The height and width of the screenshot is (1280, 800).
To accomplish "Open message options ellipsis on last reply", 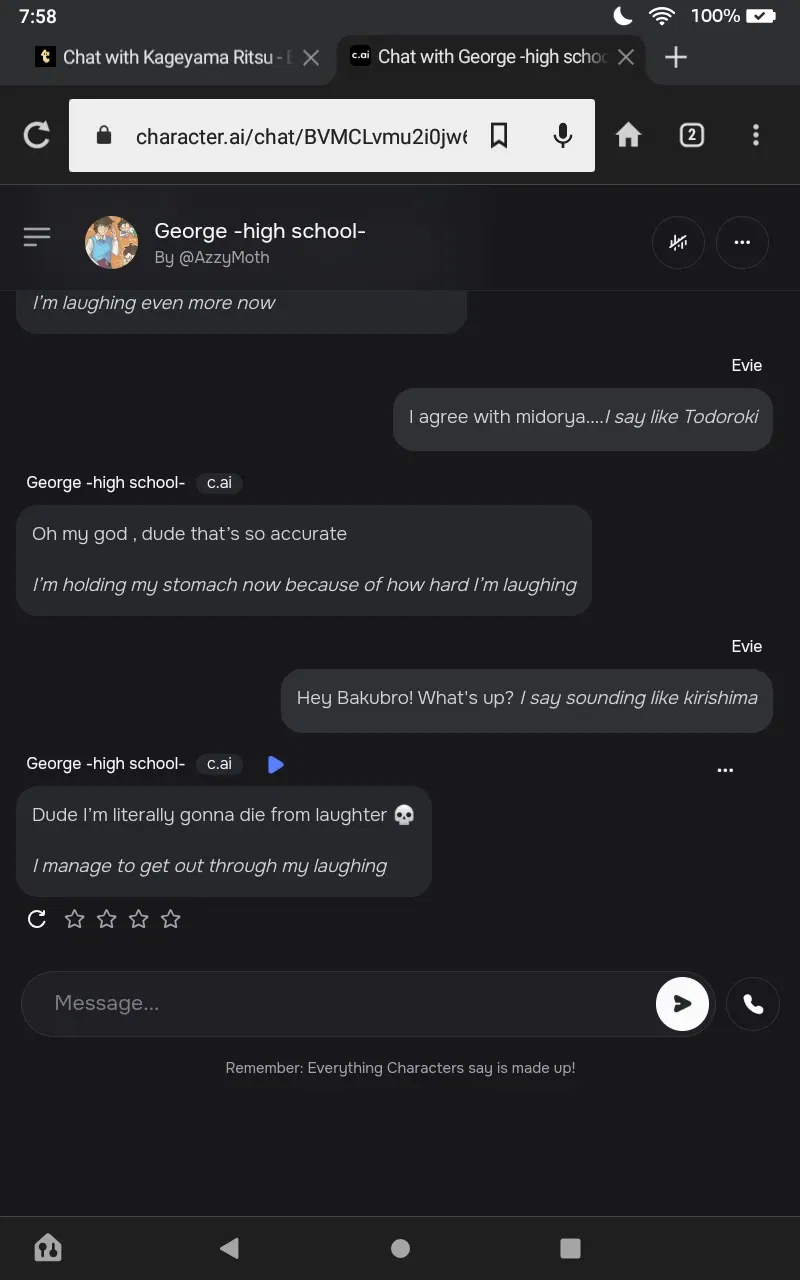I will tap(726, 770).
